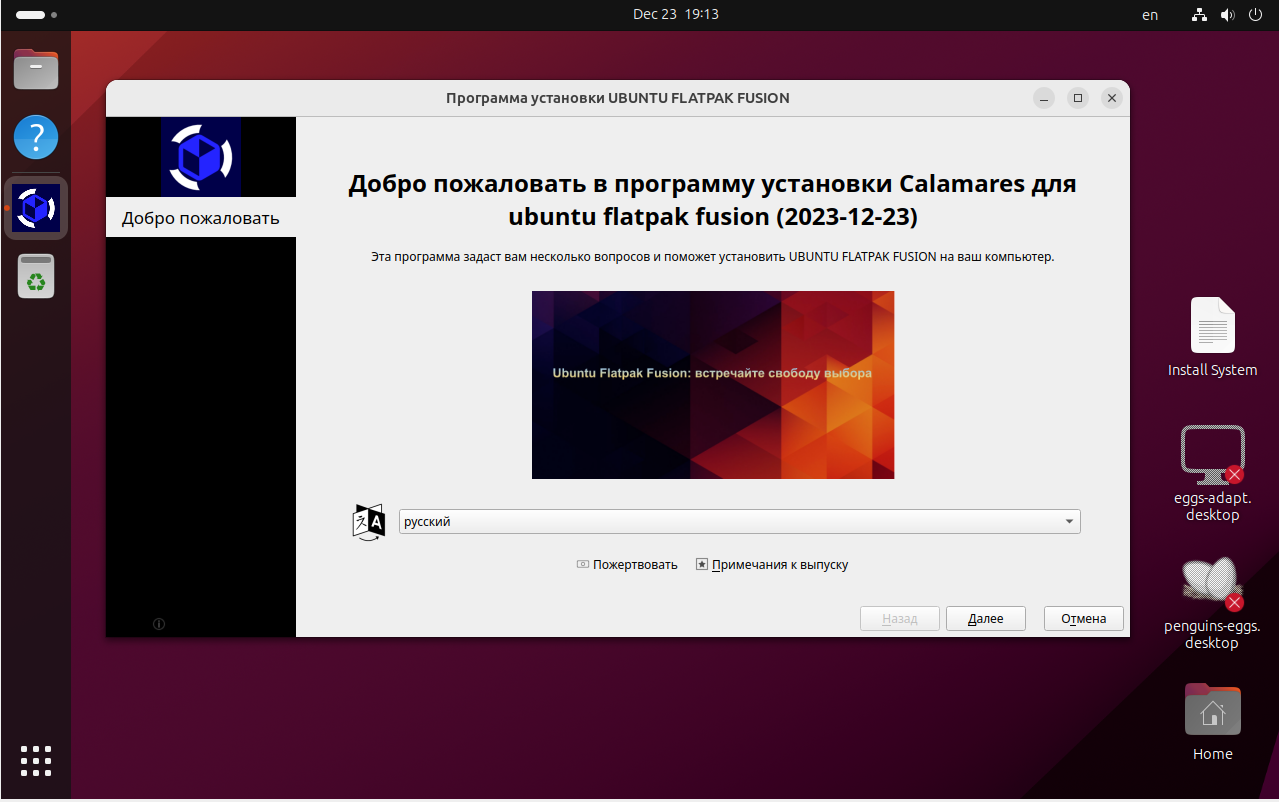The height and width of the screenshot is (802, 1279).
Task: Click the volume icon in top bar
Action: (1227, 15)
